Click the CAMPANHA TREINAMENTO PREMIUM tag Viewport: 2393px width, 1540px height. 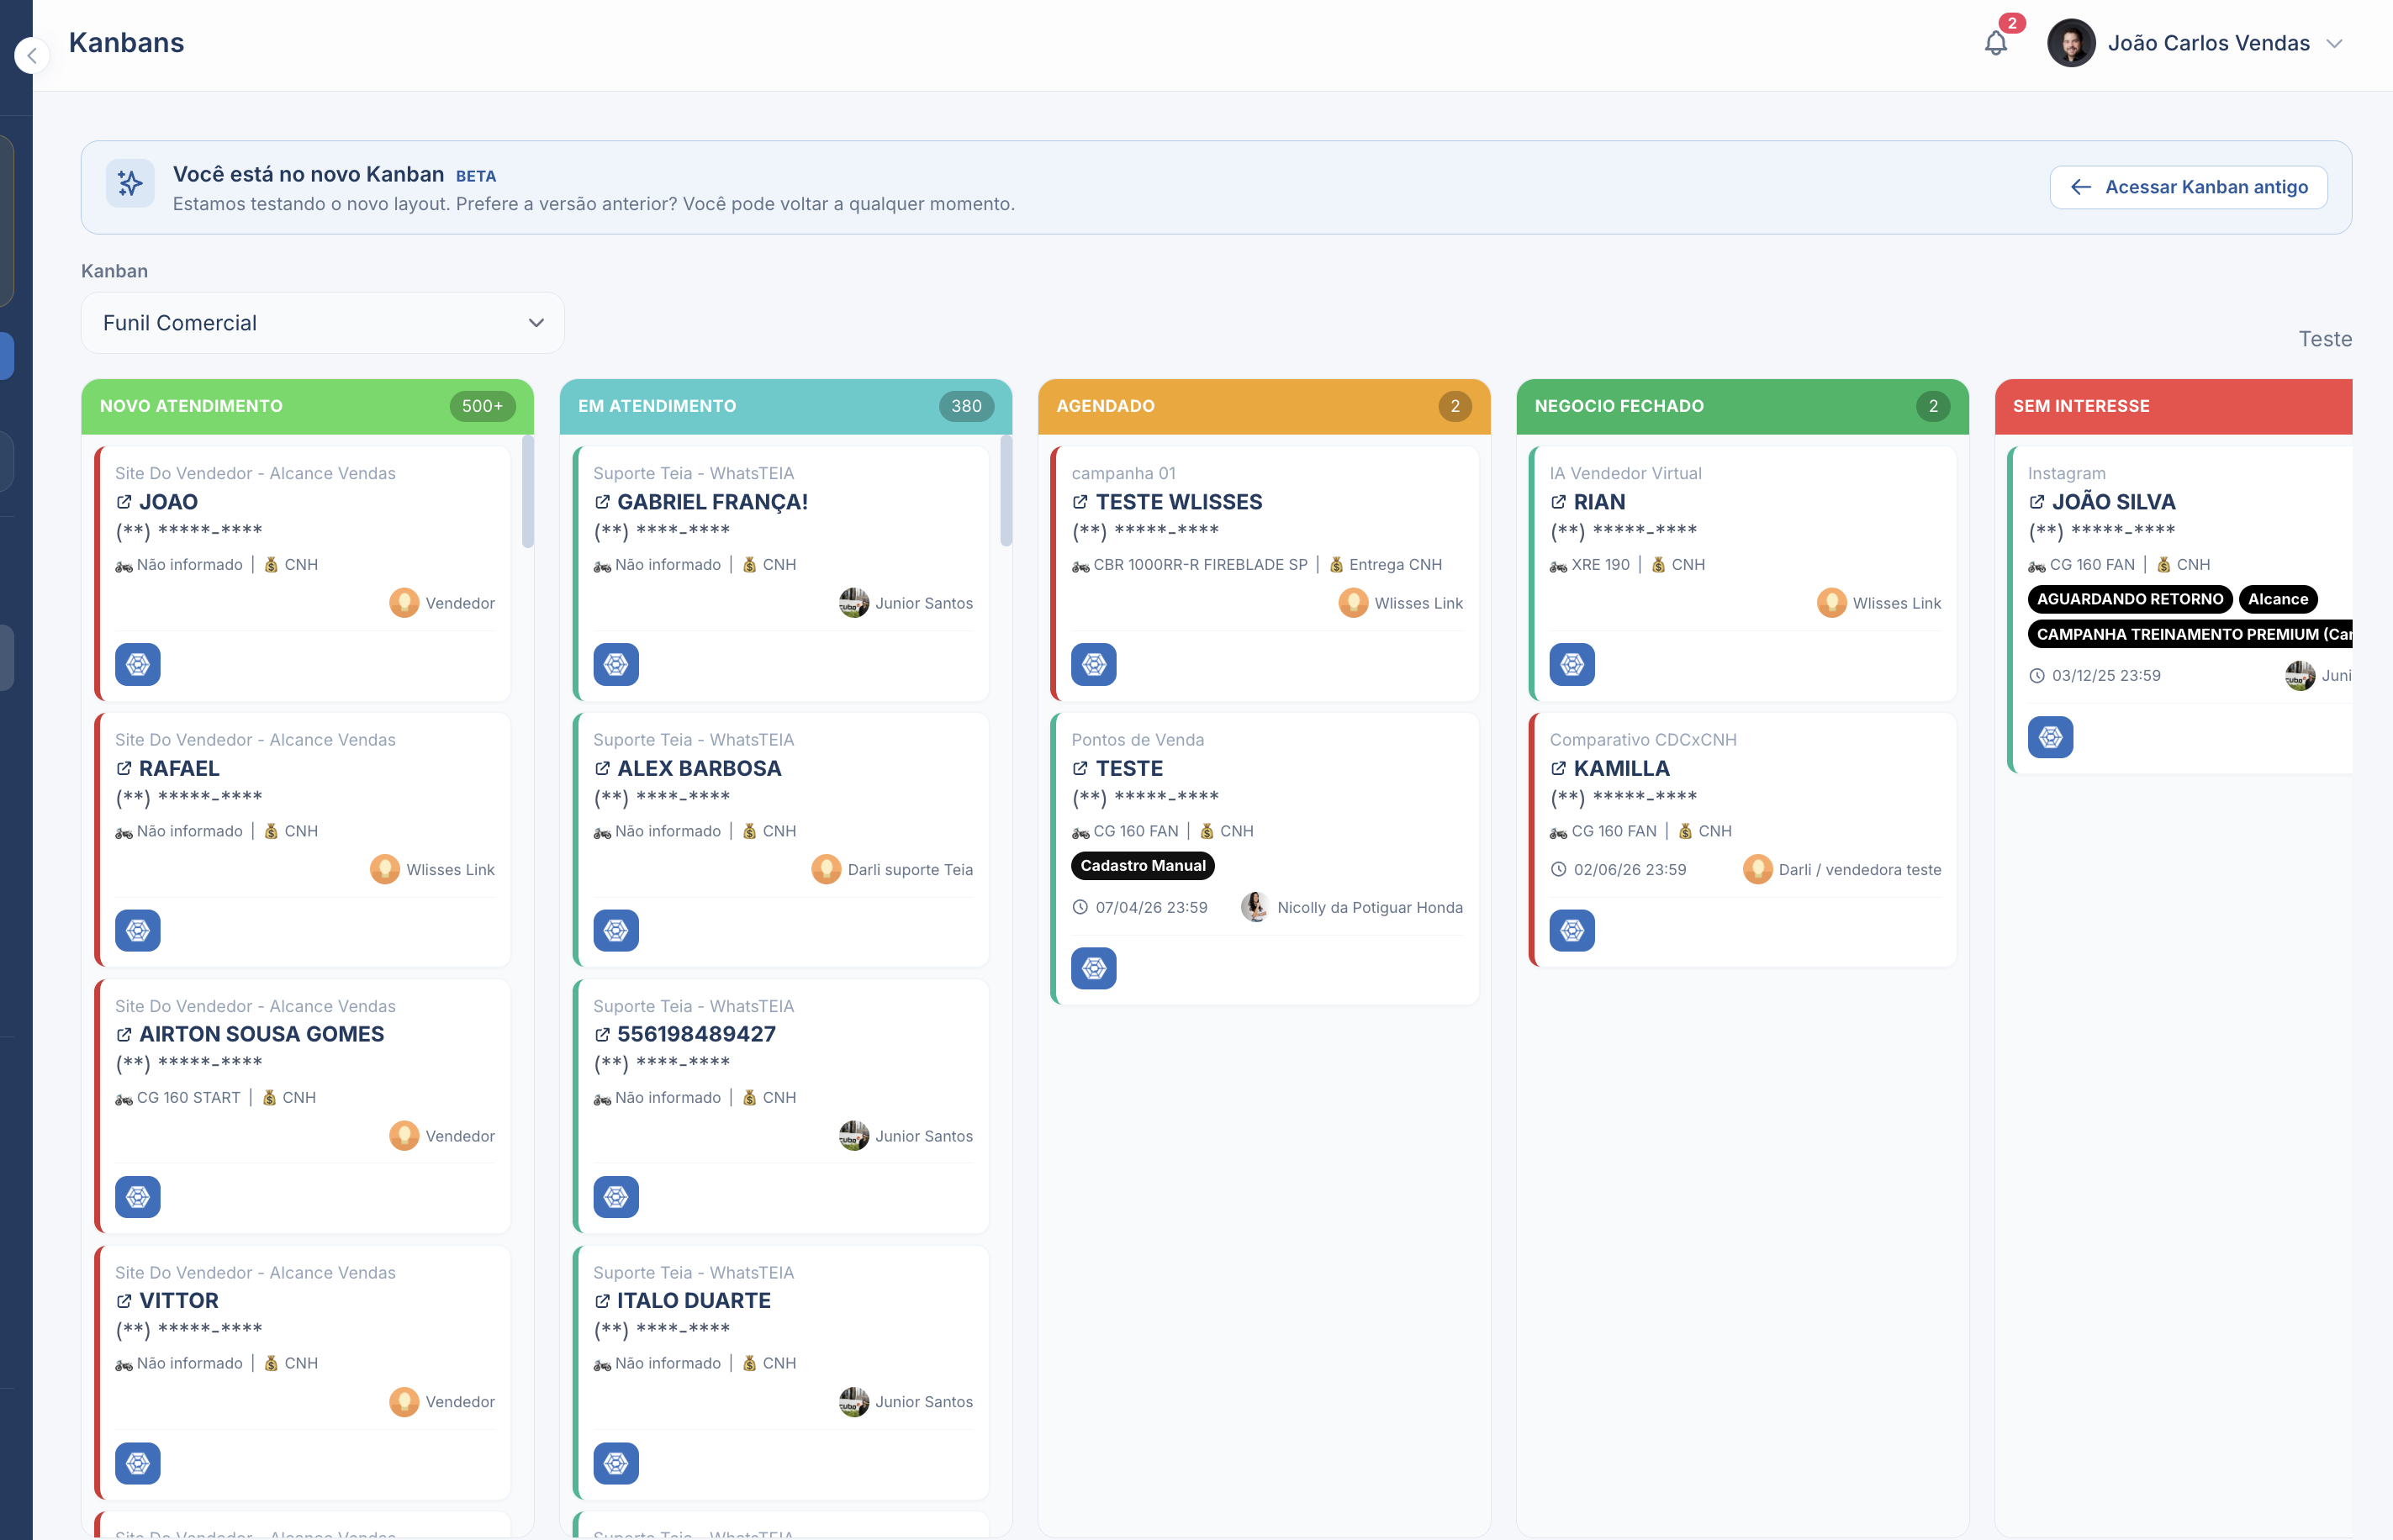click(x=2190, y=634)
